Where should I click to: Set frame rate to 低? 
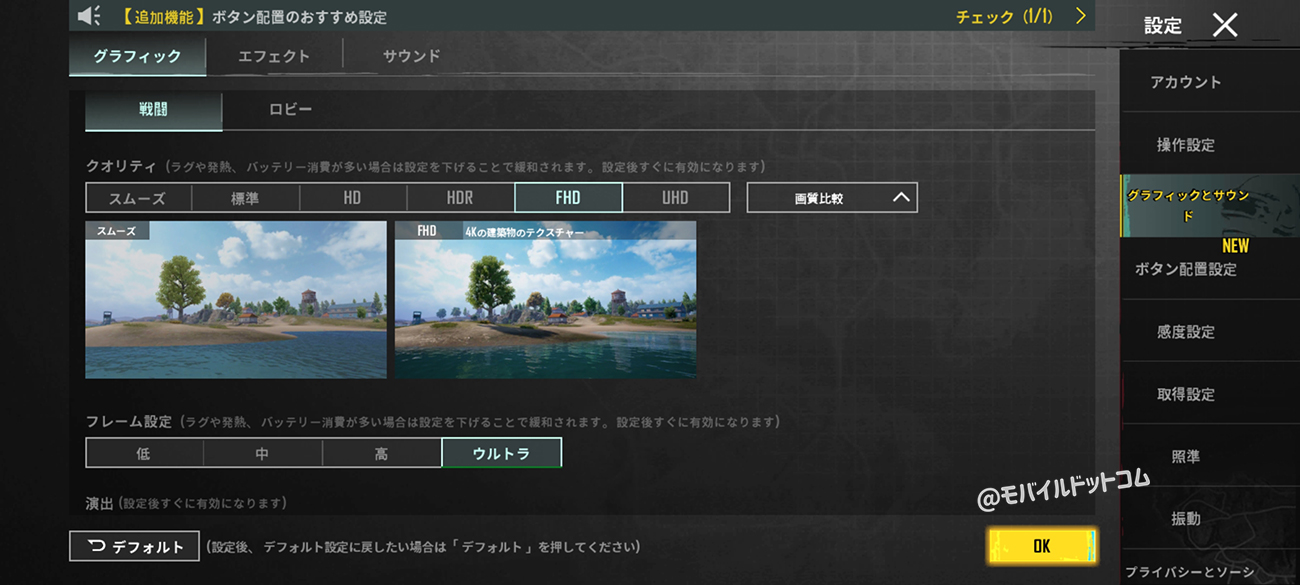click(x=144, y=453)
